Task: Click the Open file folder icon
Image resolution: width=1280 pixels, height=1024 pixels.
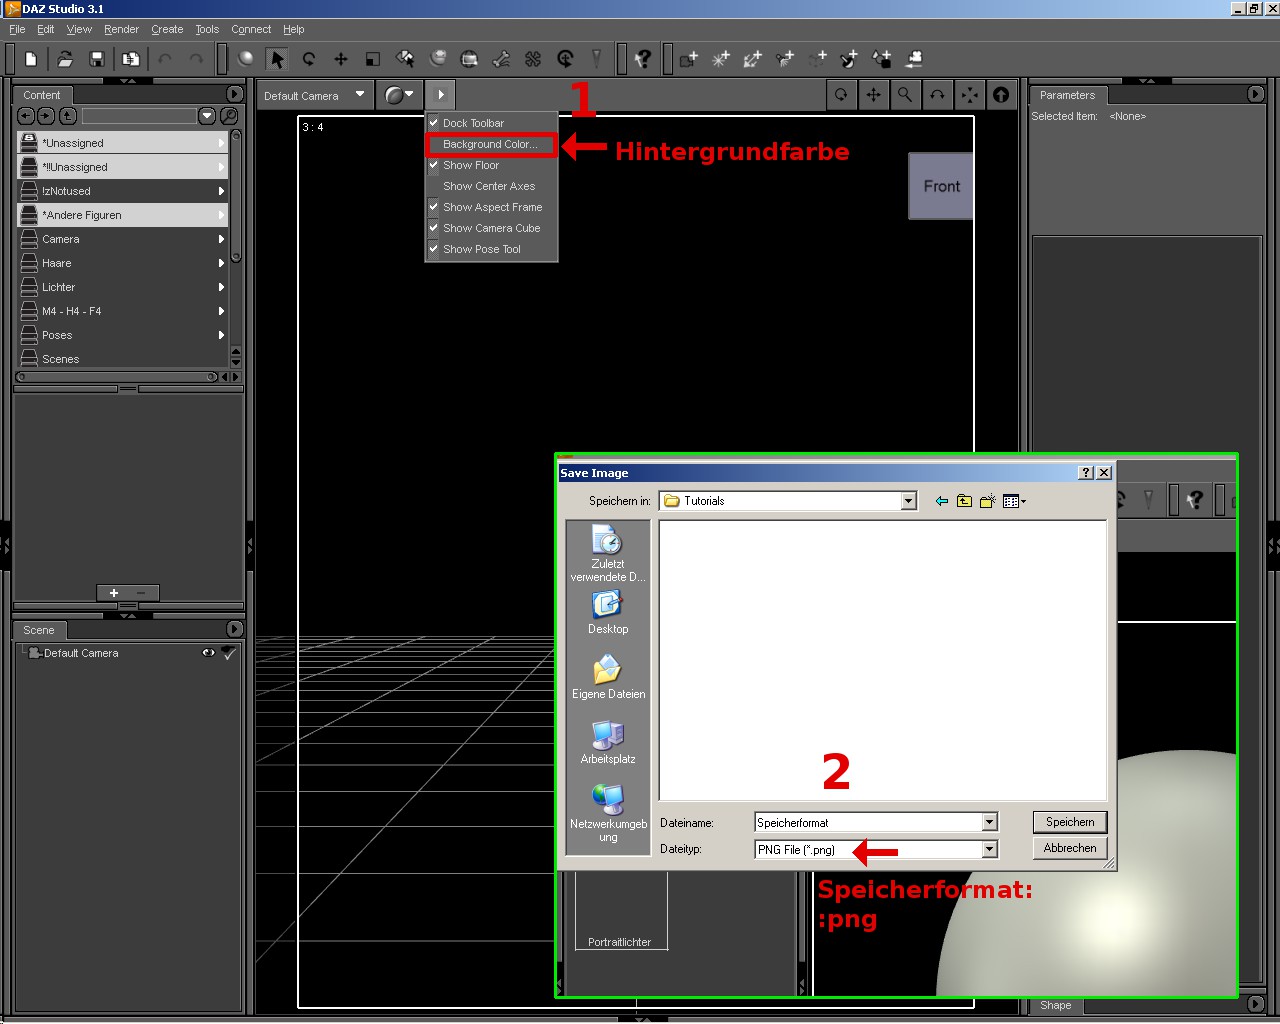Action: tap(65, 59)
